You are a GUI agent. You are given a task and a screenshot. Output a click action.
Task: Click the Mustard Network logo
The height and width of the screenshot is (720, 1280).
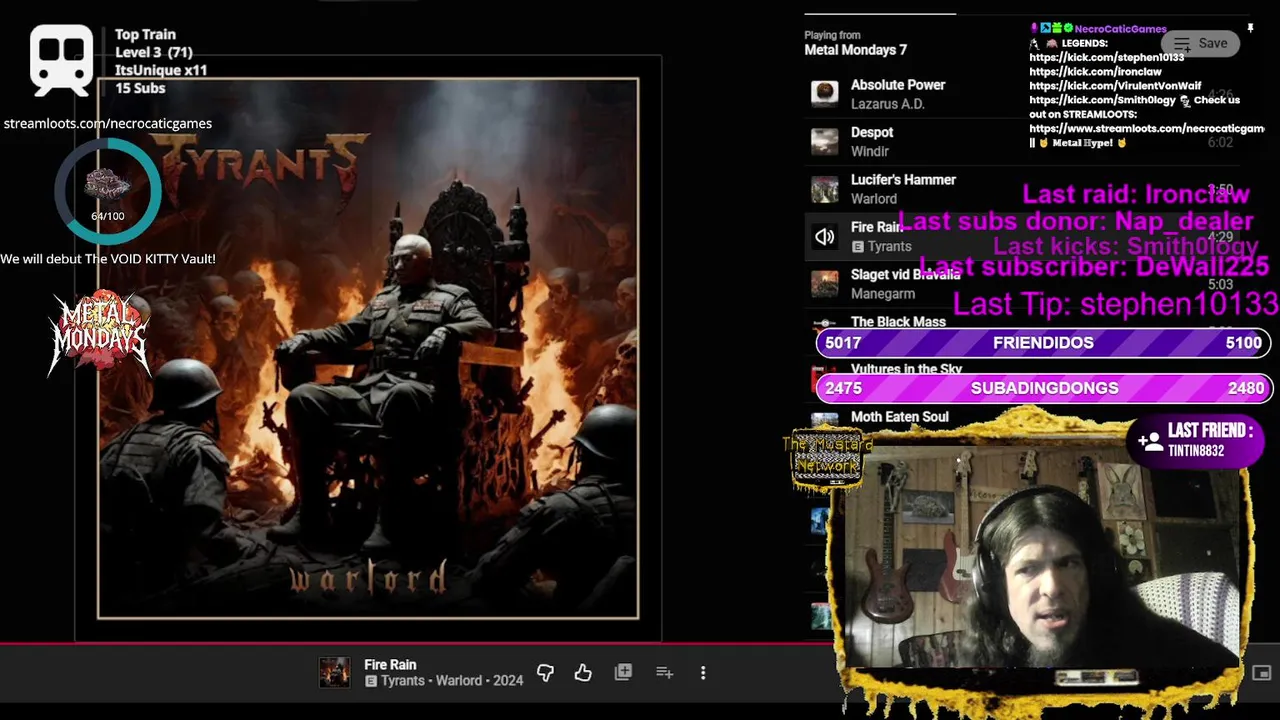pyautogui.click(x=827, y=458)
